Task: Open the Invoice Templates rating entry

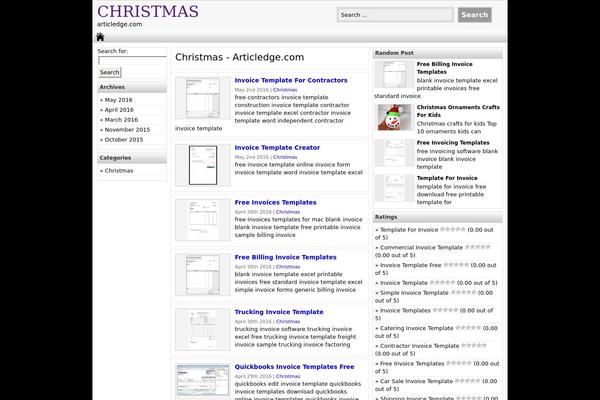Action: click(405, 311)
